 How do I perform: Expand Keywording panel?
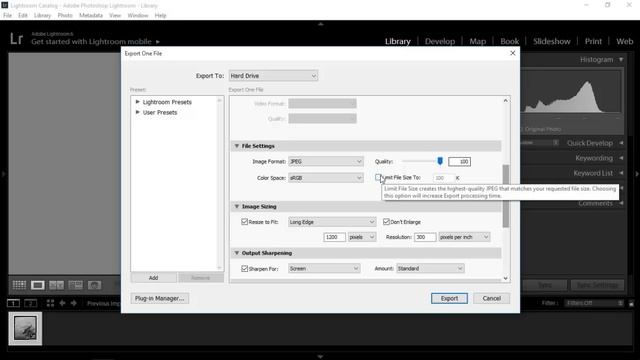[621, 158]
